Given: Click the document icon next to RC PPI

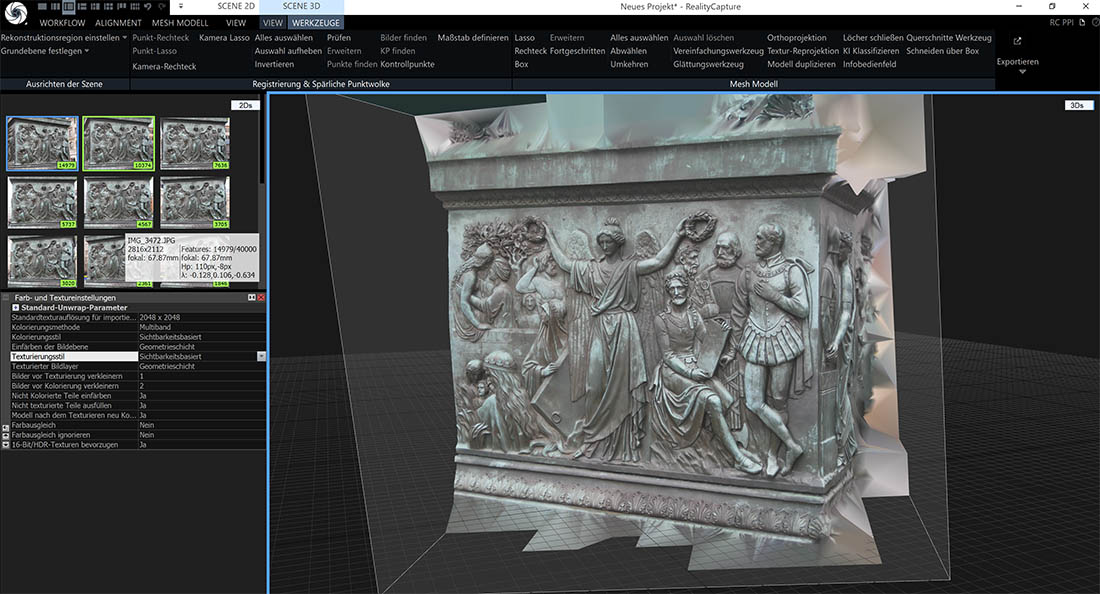Looking at the screenshot, I should [1082, 22].
